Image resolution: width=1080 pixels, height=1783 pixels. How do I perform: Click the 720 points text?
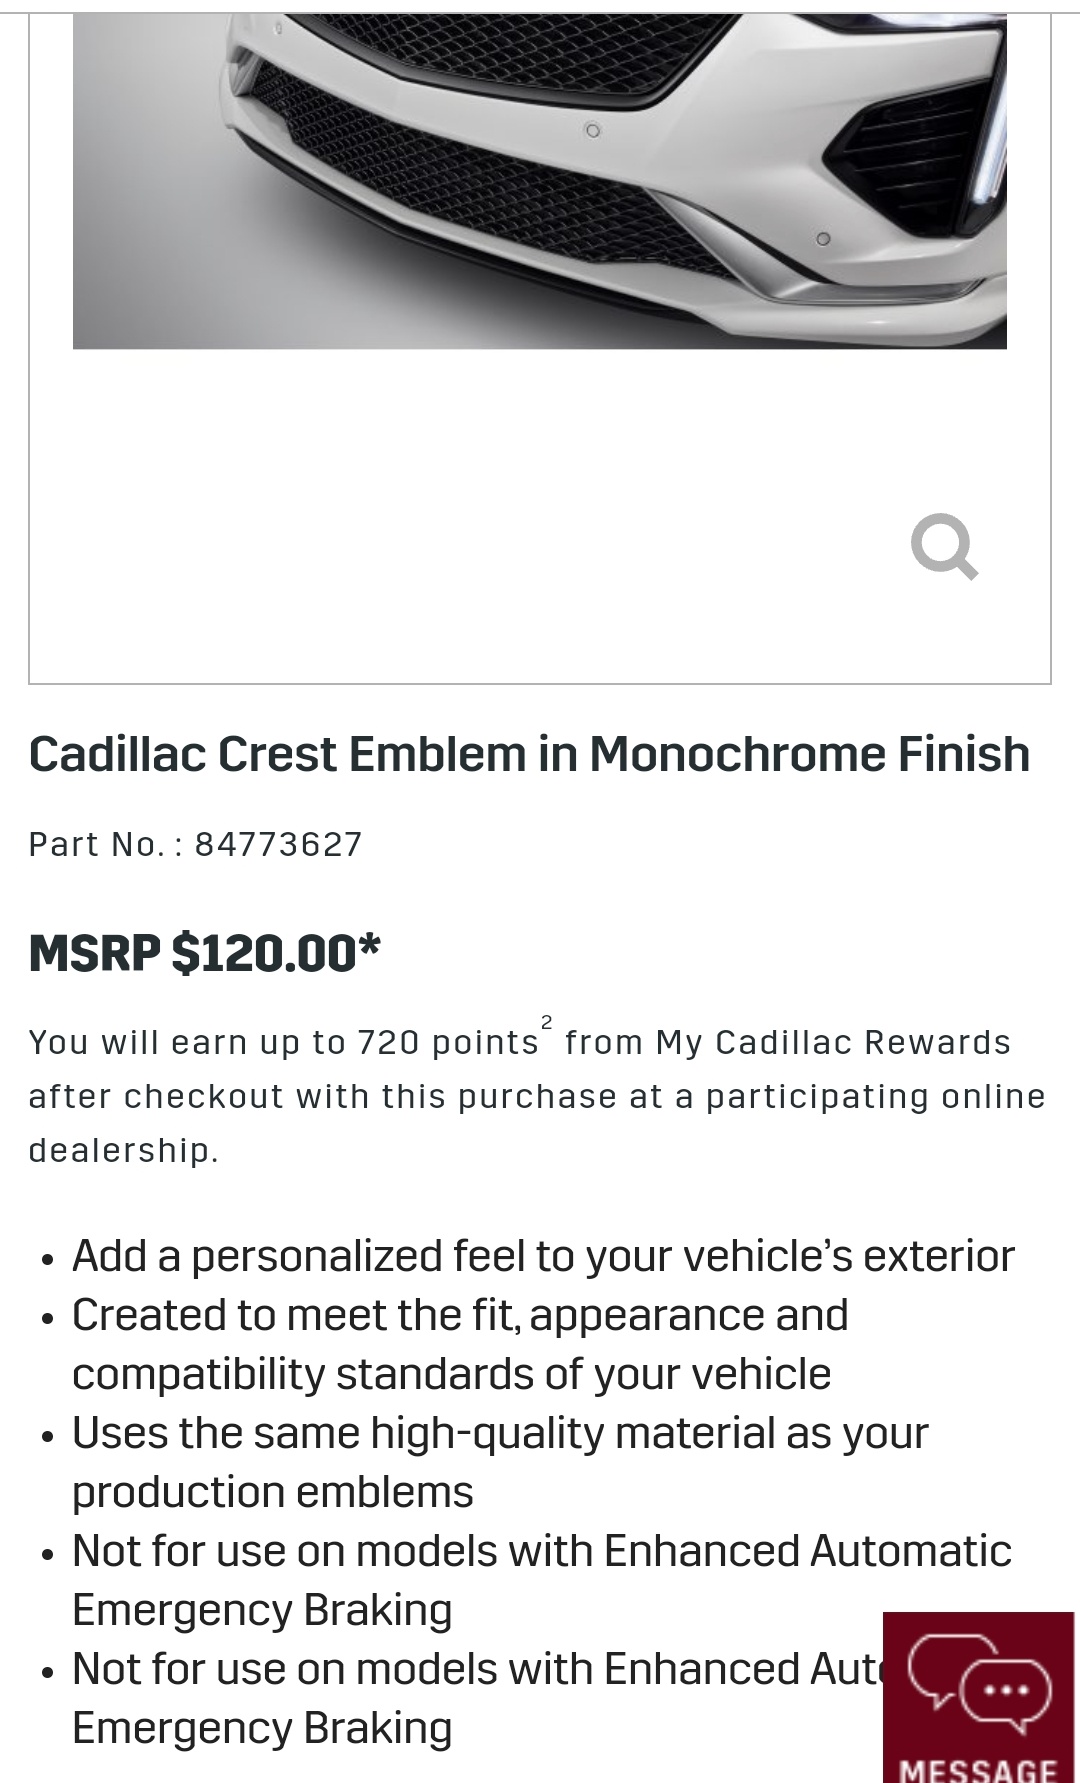(x=448, y=1043)
